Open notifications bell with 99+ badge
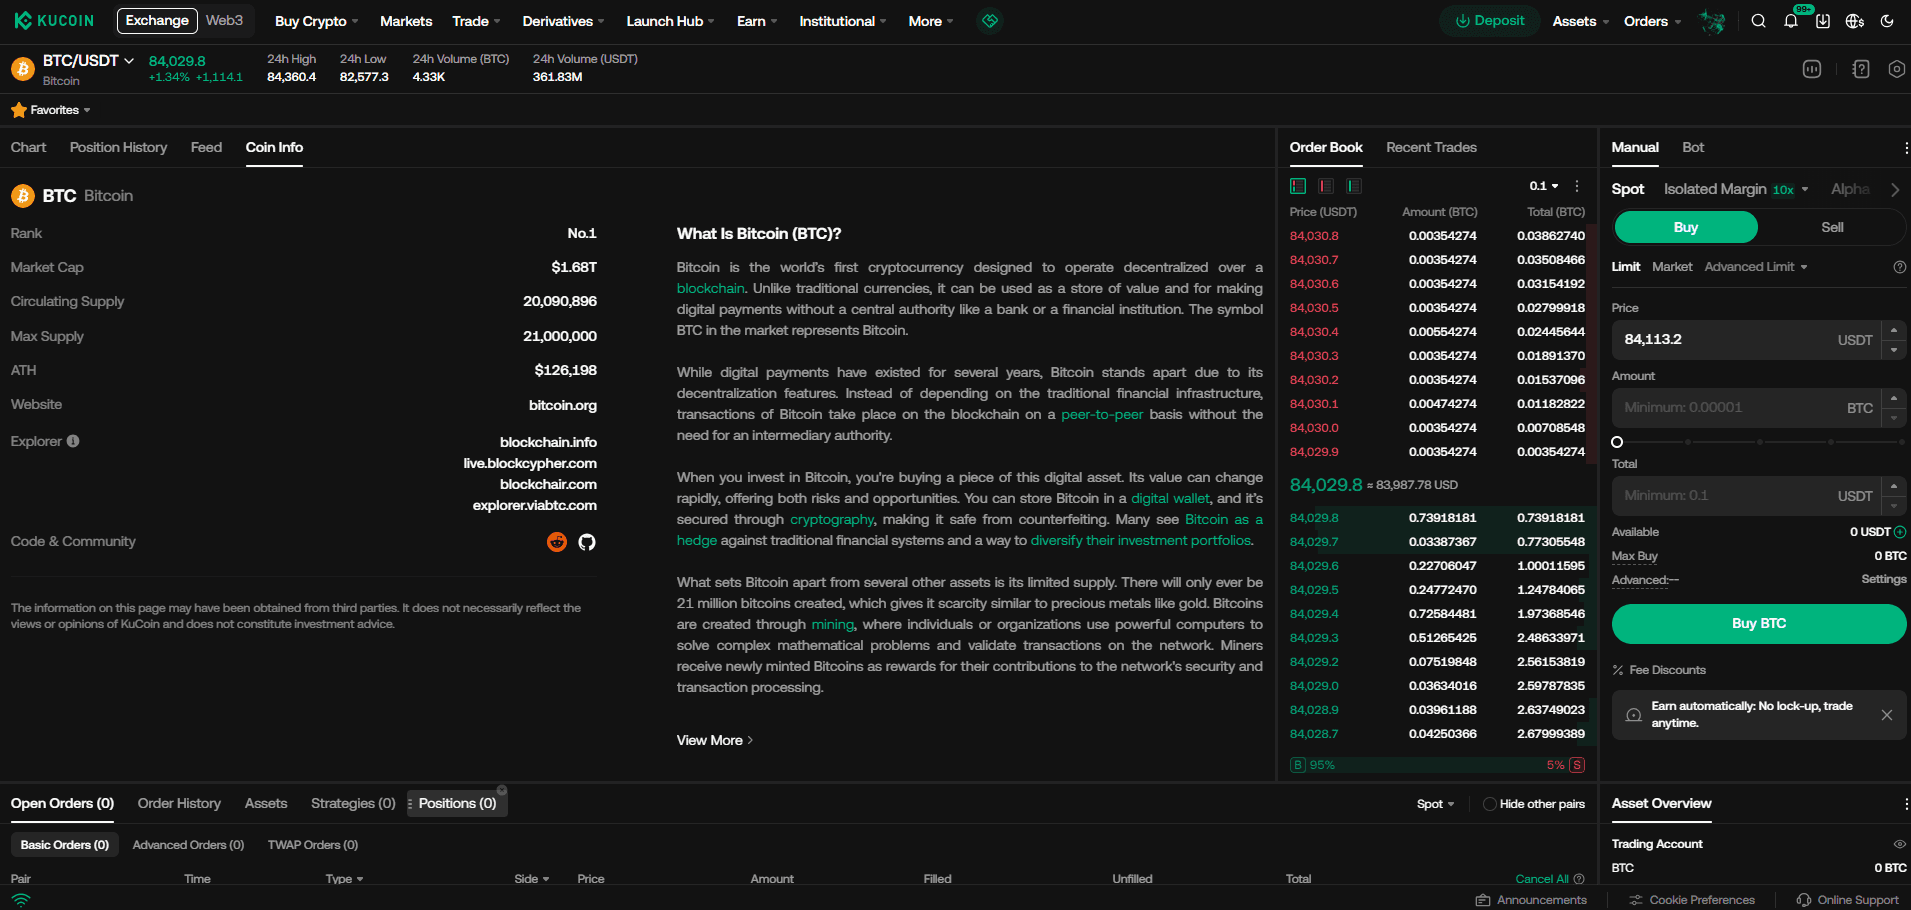Viewport: 1911px width, 910px height. 1791,21
